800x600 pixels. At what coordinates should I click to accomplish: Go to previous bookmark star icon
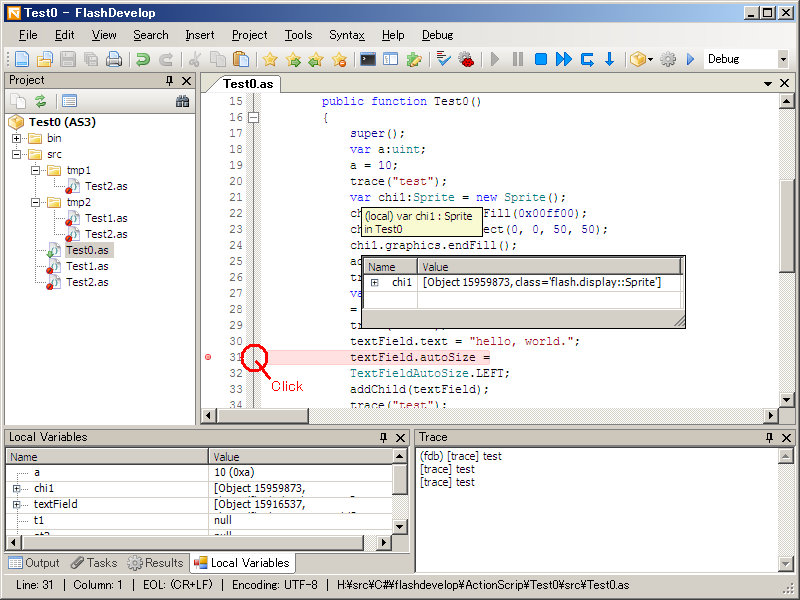tap(316, 59)
